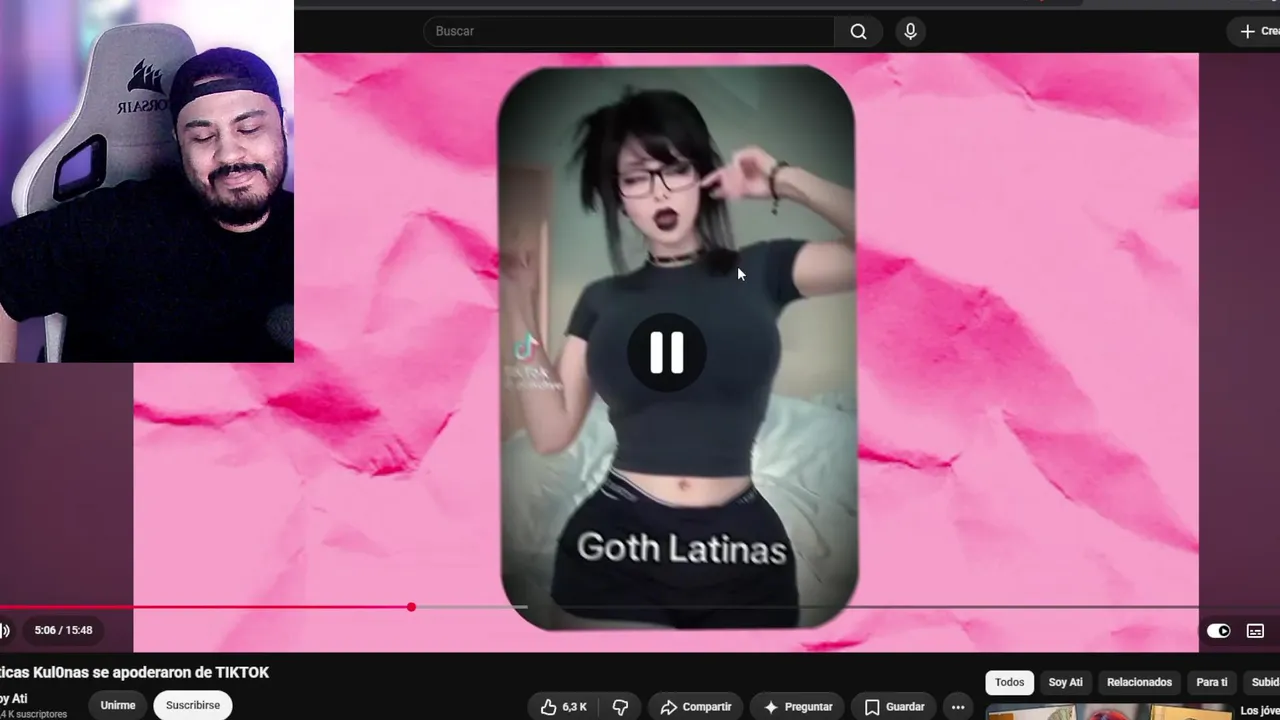Pause the video with the center pause button
The image size is (1280, 720).
point(666,353)
